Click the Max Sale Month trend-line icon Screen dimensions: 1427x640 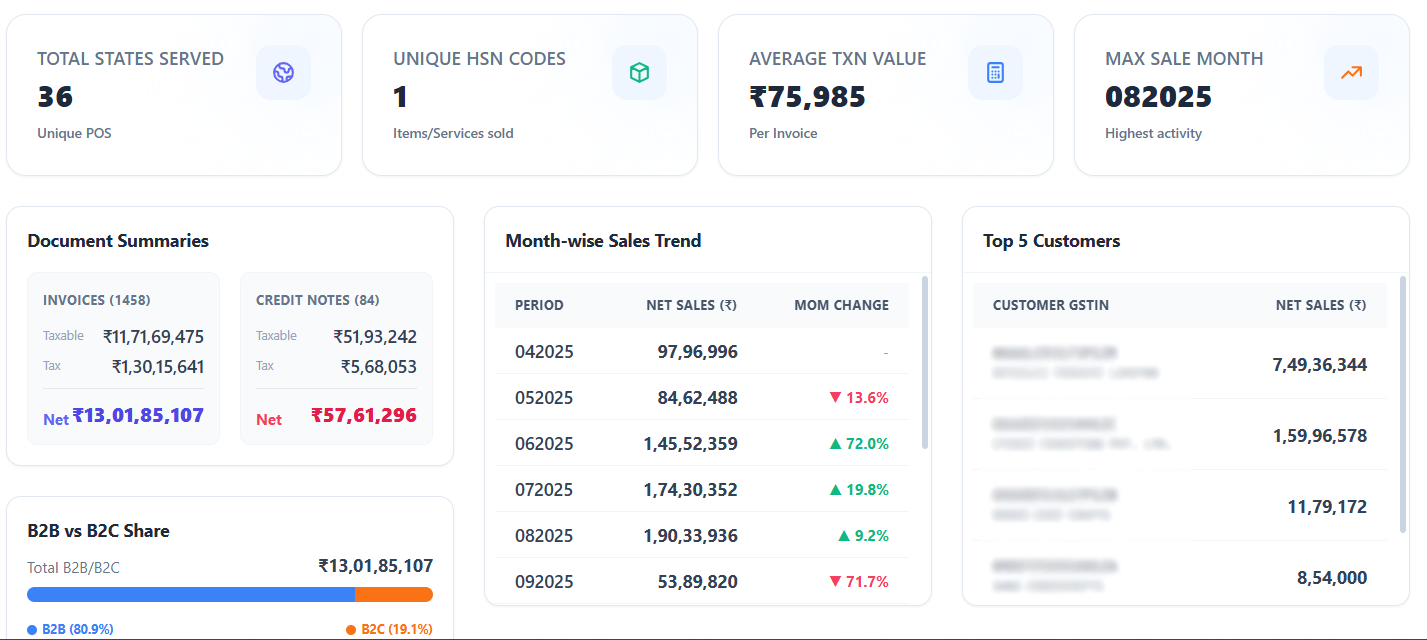point(1351,72)
